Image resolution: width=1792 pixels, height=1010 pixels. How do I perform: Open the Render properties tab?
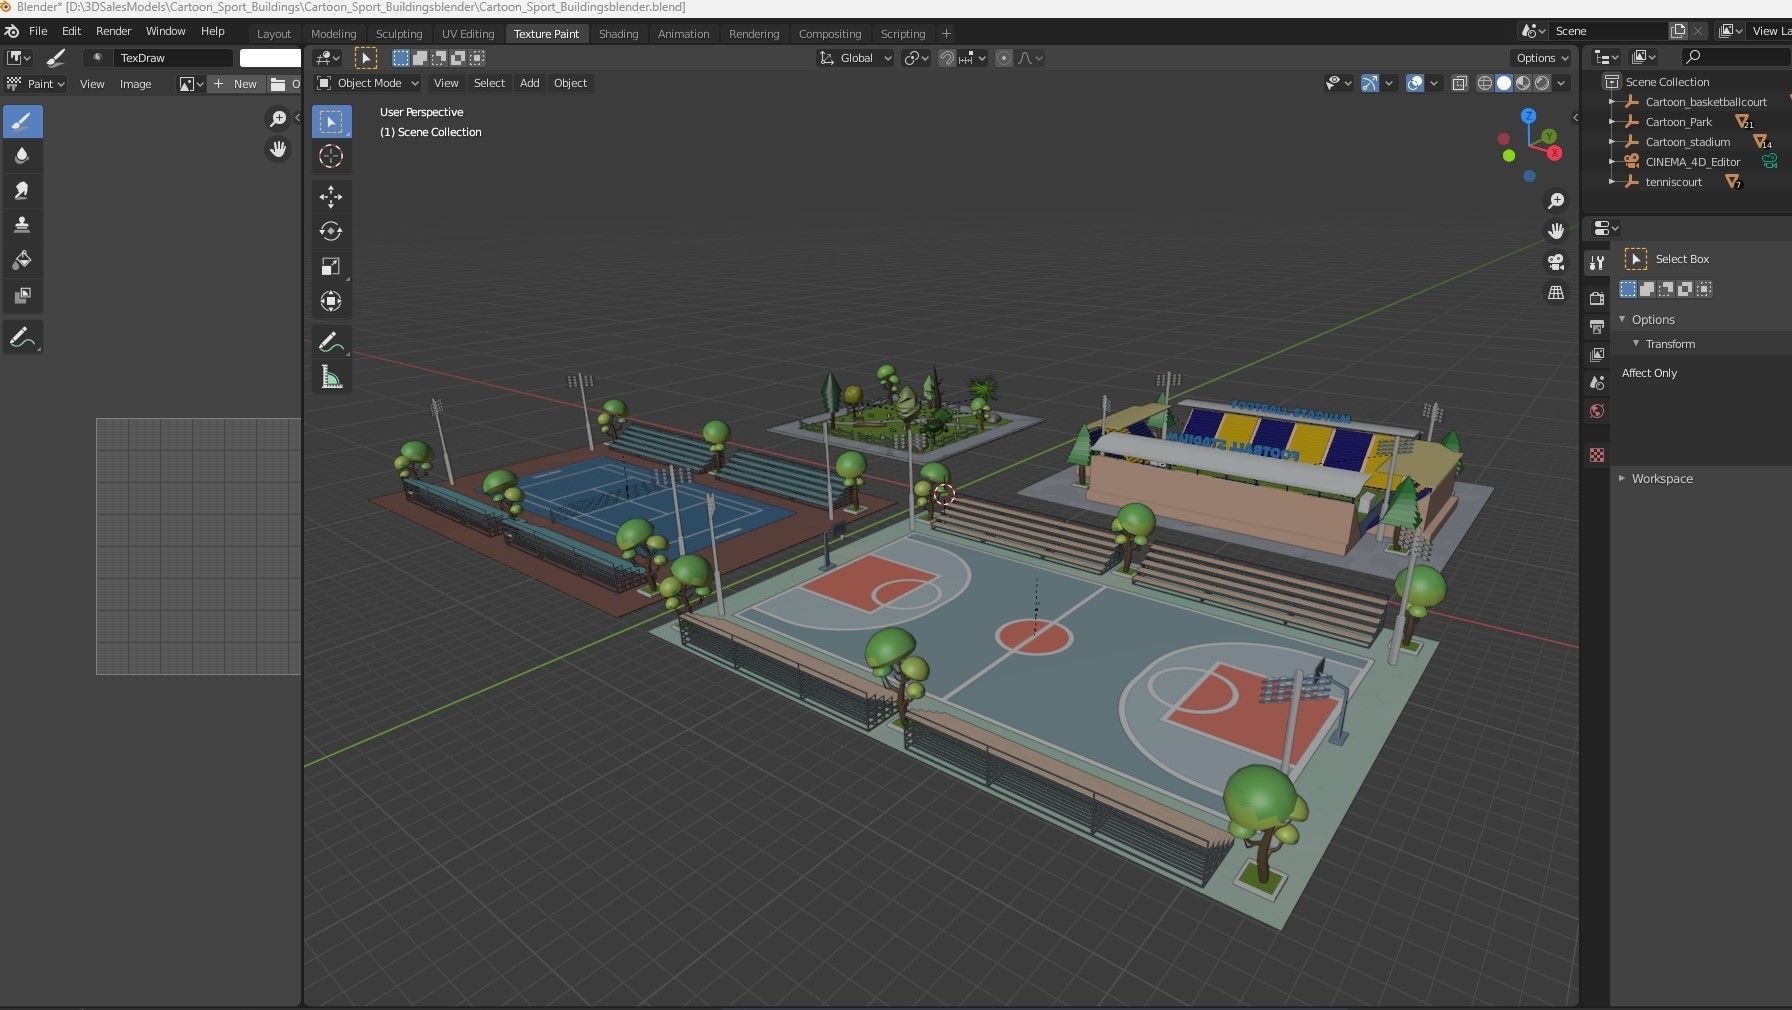1597,298
